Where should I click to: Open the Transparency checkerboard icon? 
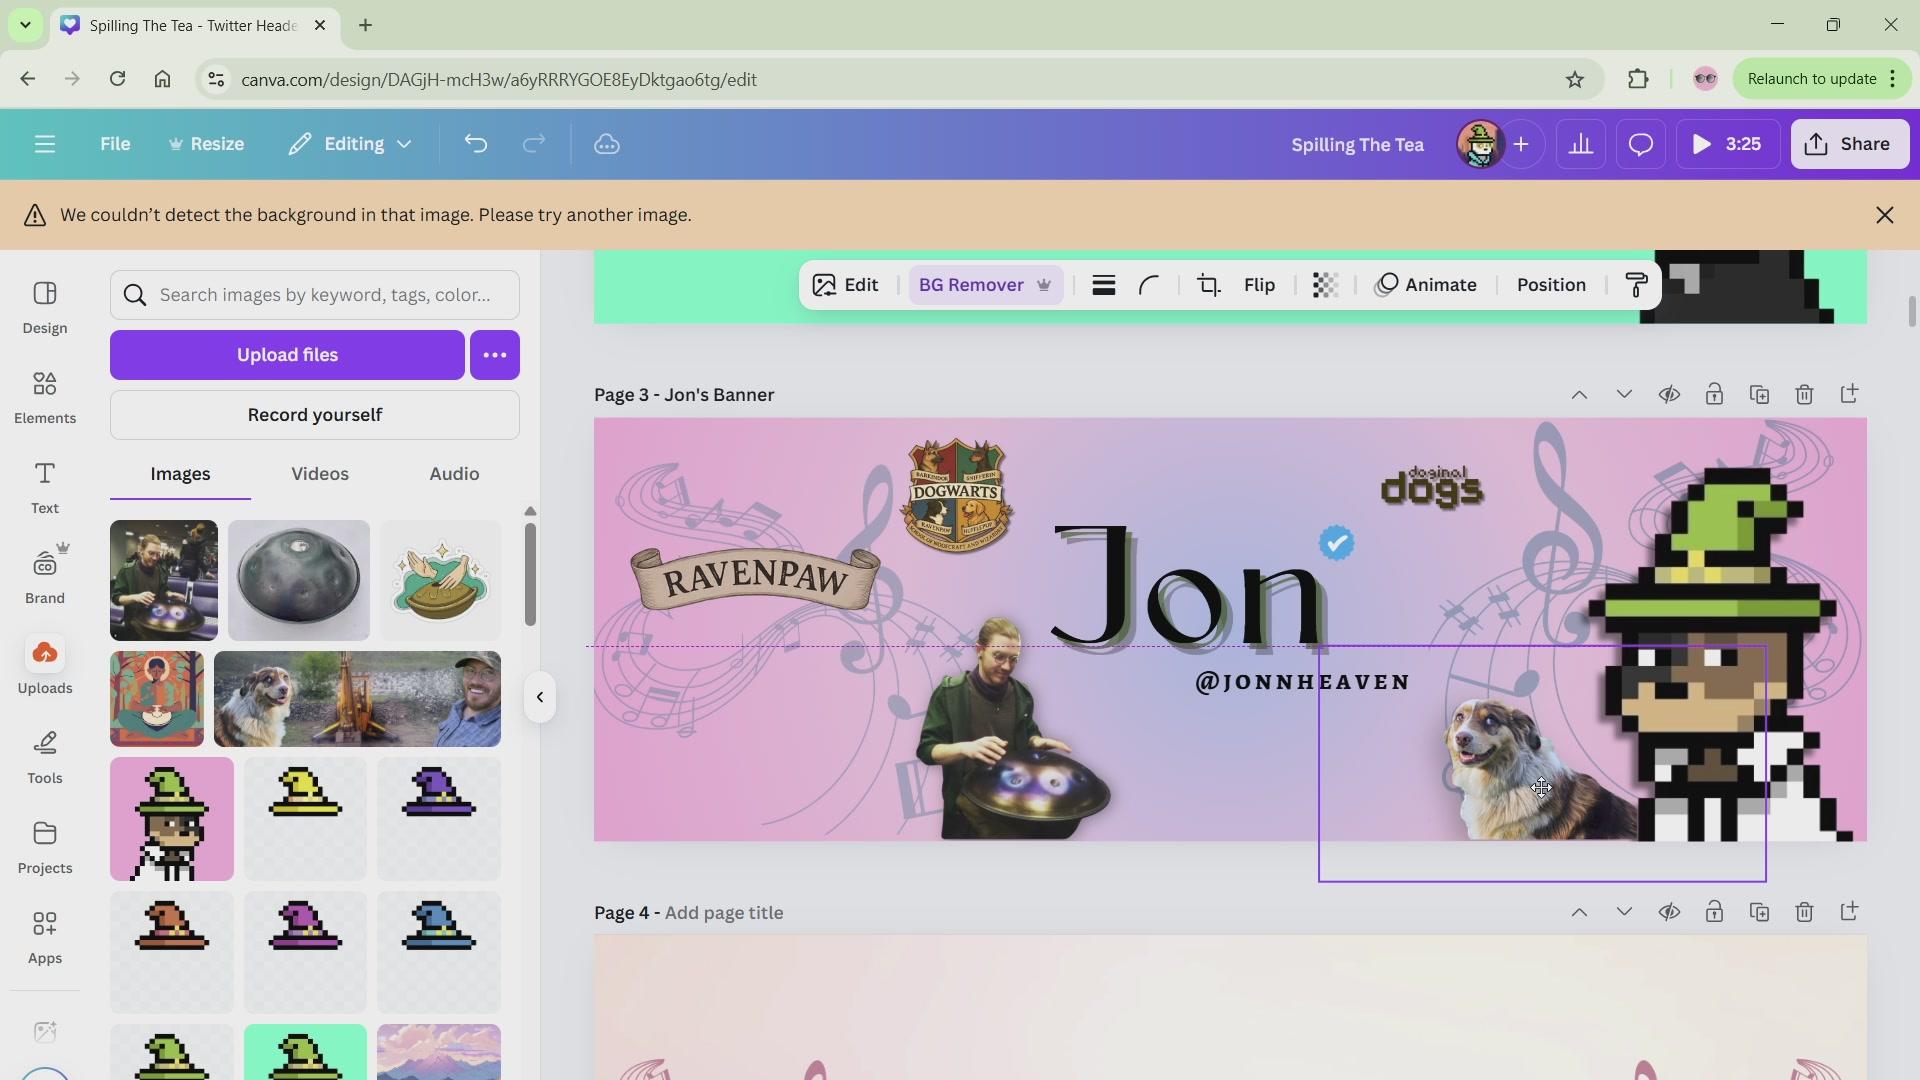tap(1325, 286)
